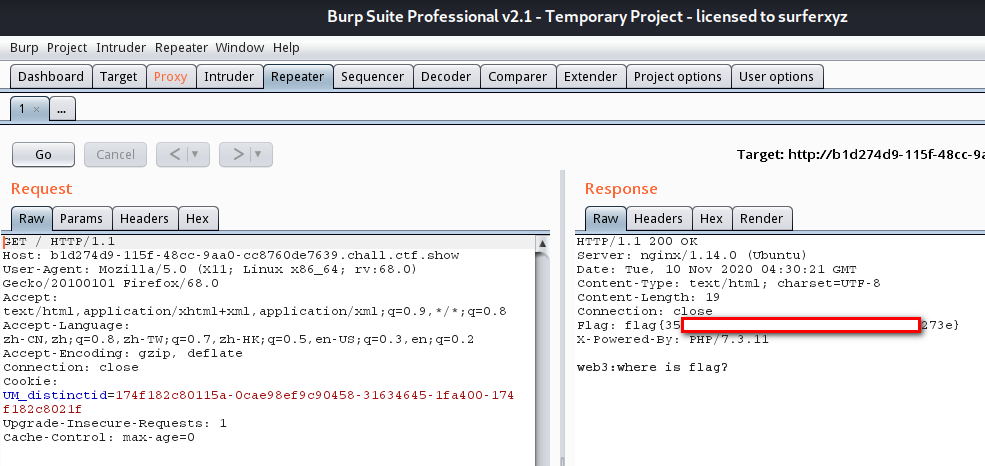The height and width of the screenshot is (466, 985).
Task: Click 'Content-Length: 19' response header
Action: [x=648, y=297]
